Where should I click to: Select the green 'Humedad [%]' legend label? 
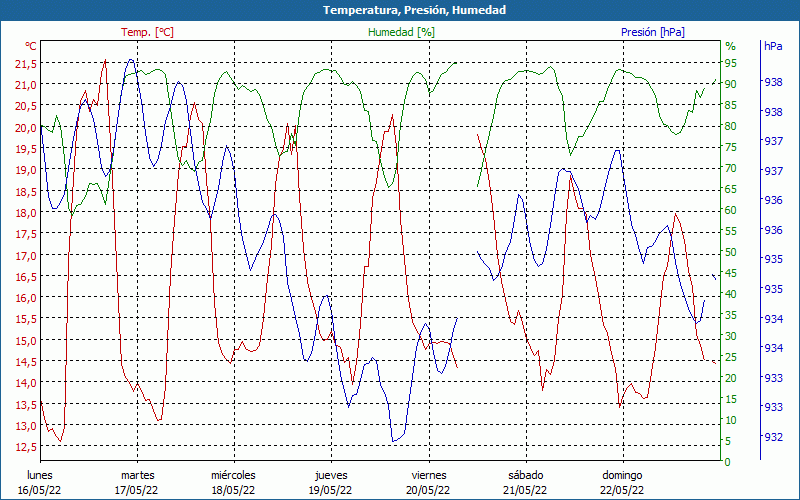click(402, 32)
